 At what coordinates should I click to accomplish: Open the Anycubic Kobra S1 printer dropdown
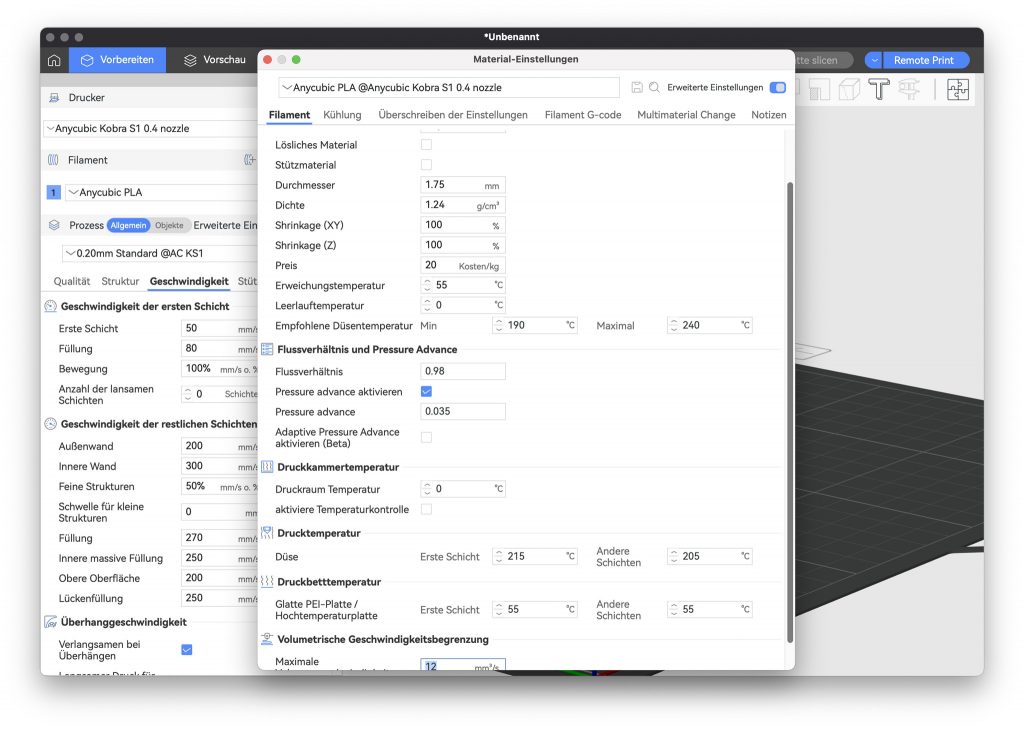150,129
